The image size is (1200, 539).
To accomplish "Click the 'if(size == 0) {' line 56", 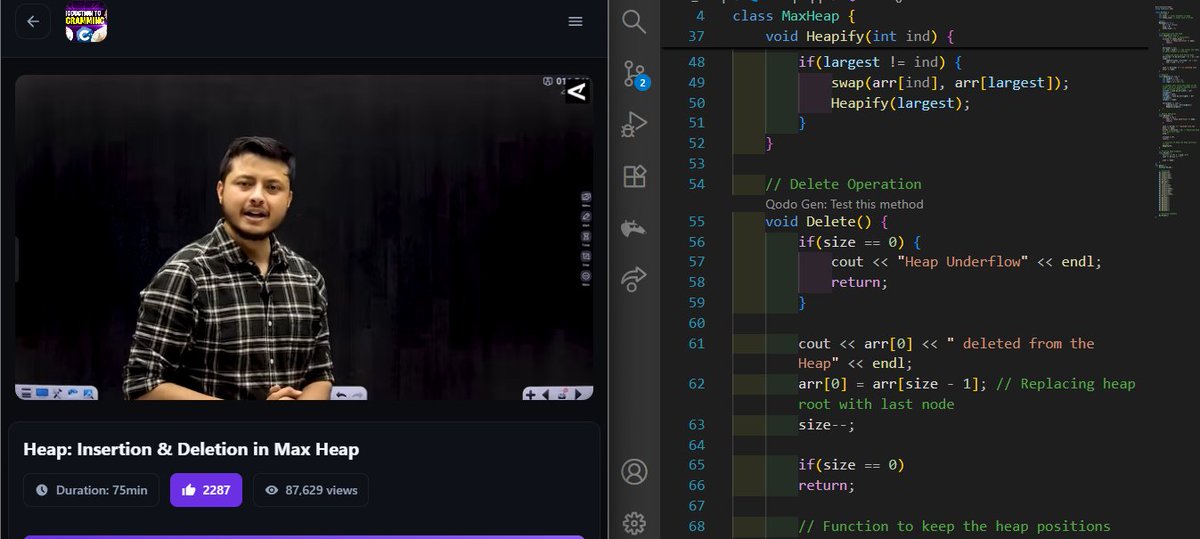I will coord(860,242).
